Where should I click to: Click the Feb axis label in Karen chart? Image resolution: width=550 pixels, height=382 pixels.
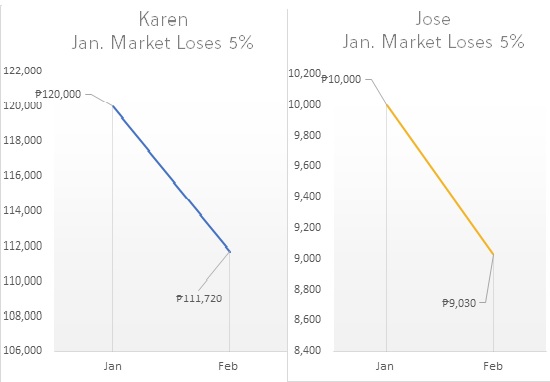coord(228,366)
